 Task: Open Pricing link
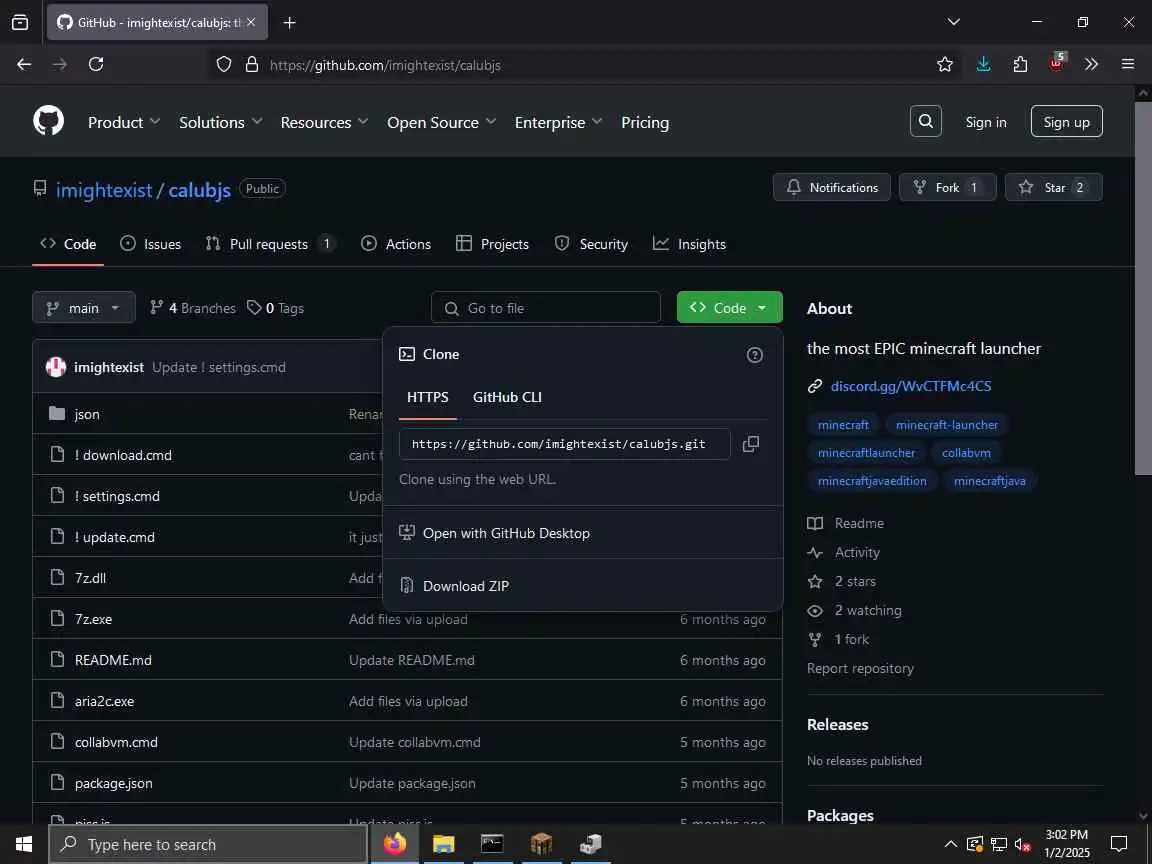645,123
